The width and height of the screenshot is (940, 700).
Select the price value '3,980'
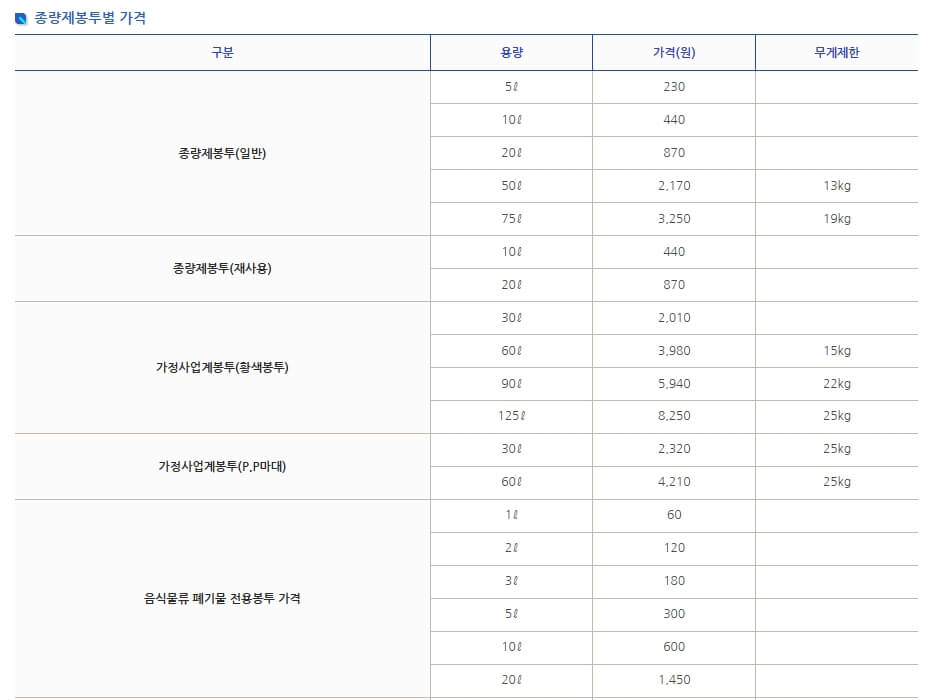(674, 351)
